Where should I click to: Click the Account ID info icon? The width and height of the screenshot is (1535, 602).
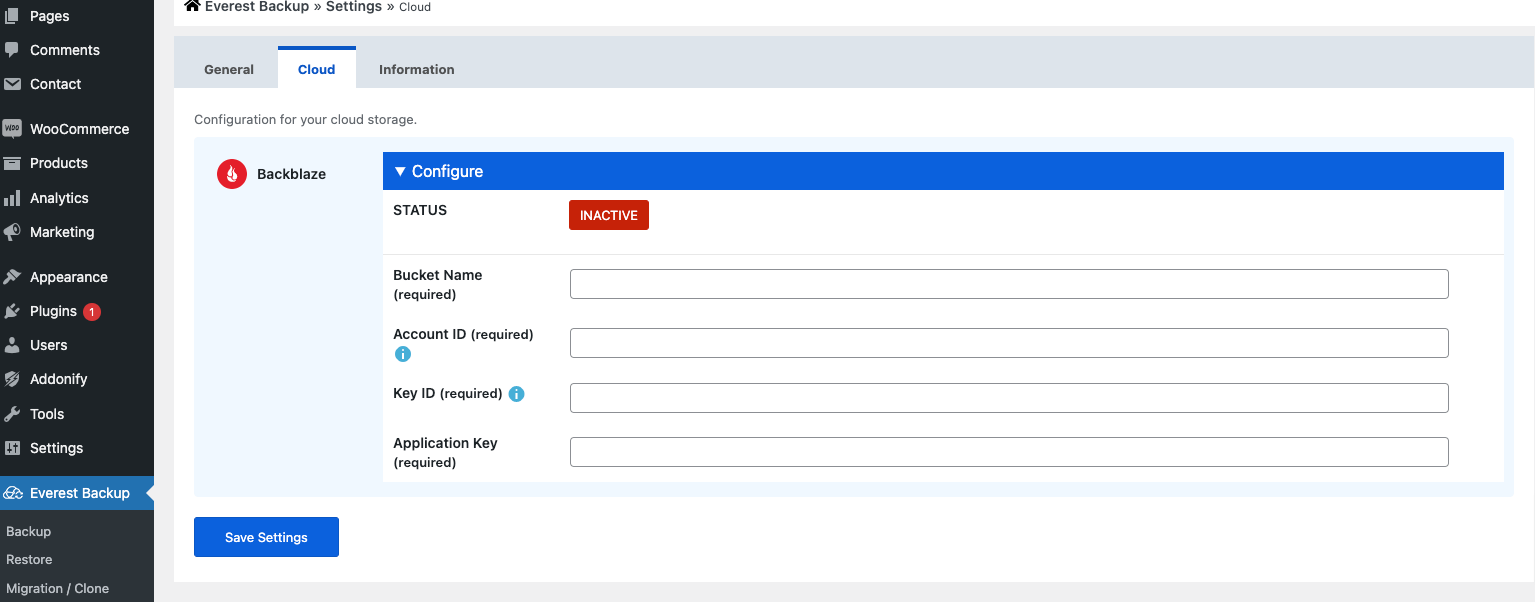coord(403,354)
